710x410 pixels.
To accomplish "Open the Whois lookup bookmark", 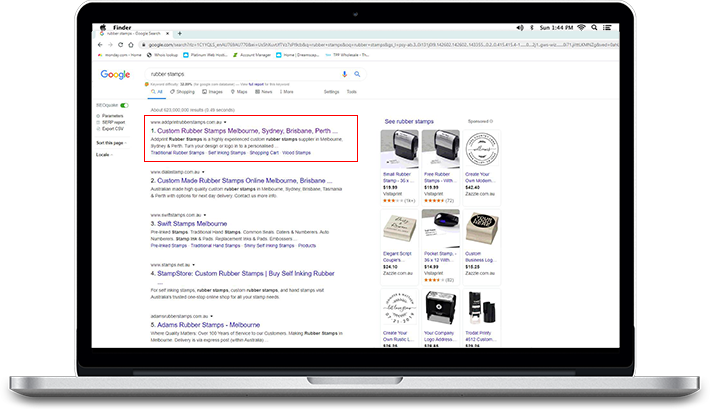I will 162,55.
